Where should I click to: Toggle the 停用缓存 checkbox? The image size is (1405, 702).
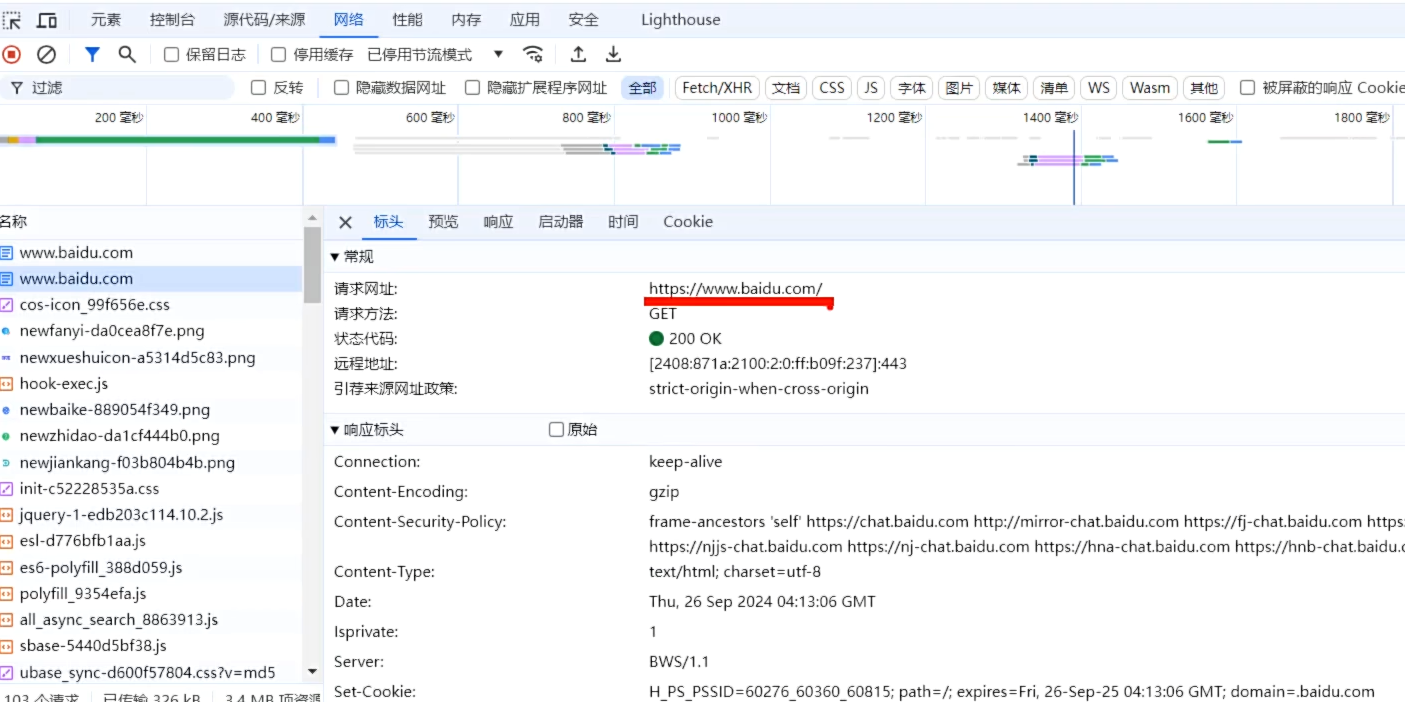pyautogui.click(x=279, y=55)
